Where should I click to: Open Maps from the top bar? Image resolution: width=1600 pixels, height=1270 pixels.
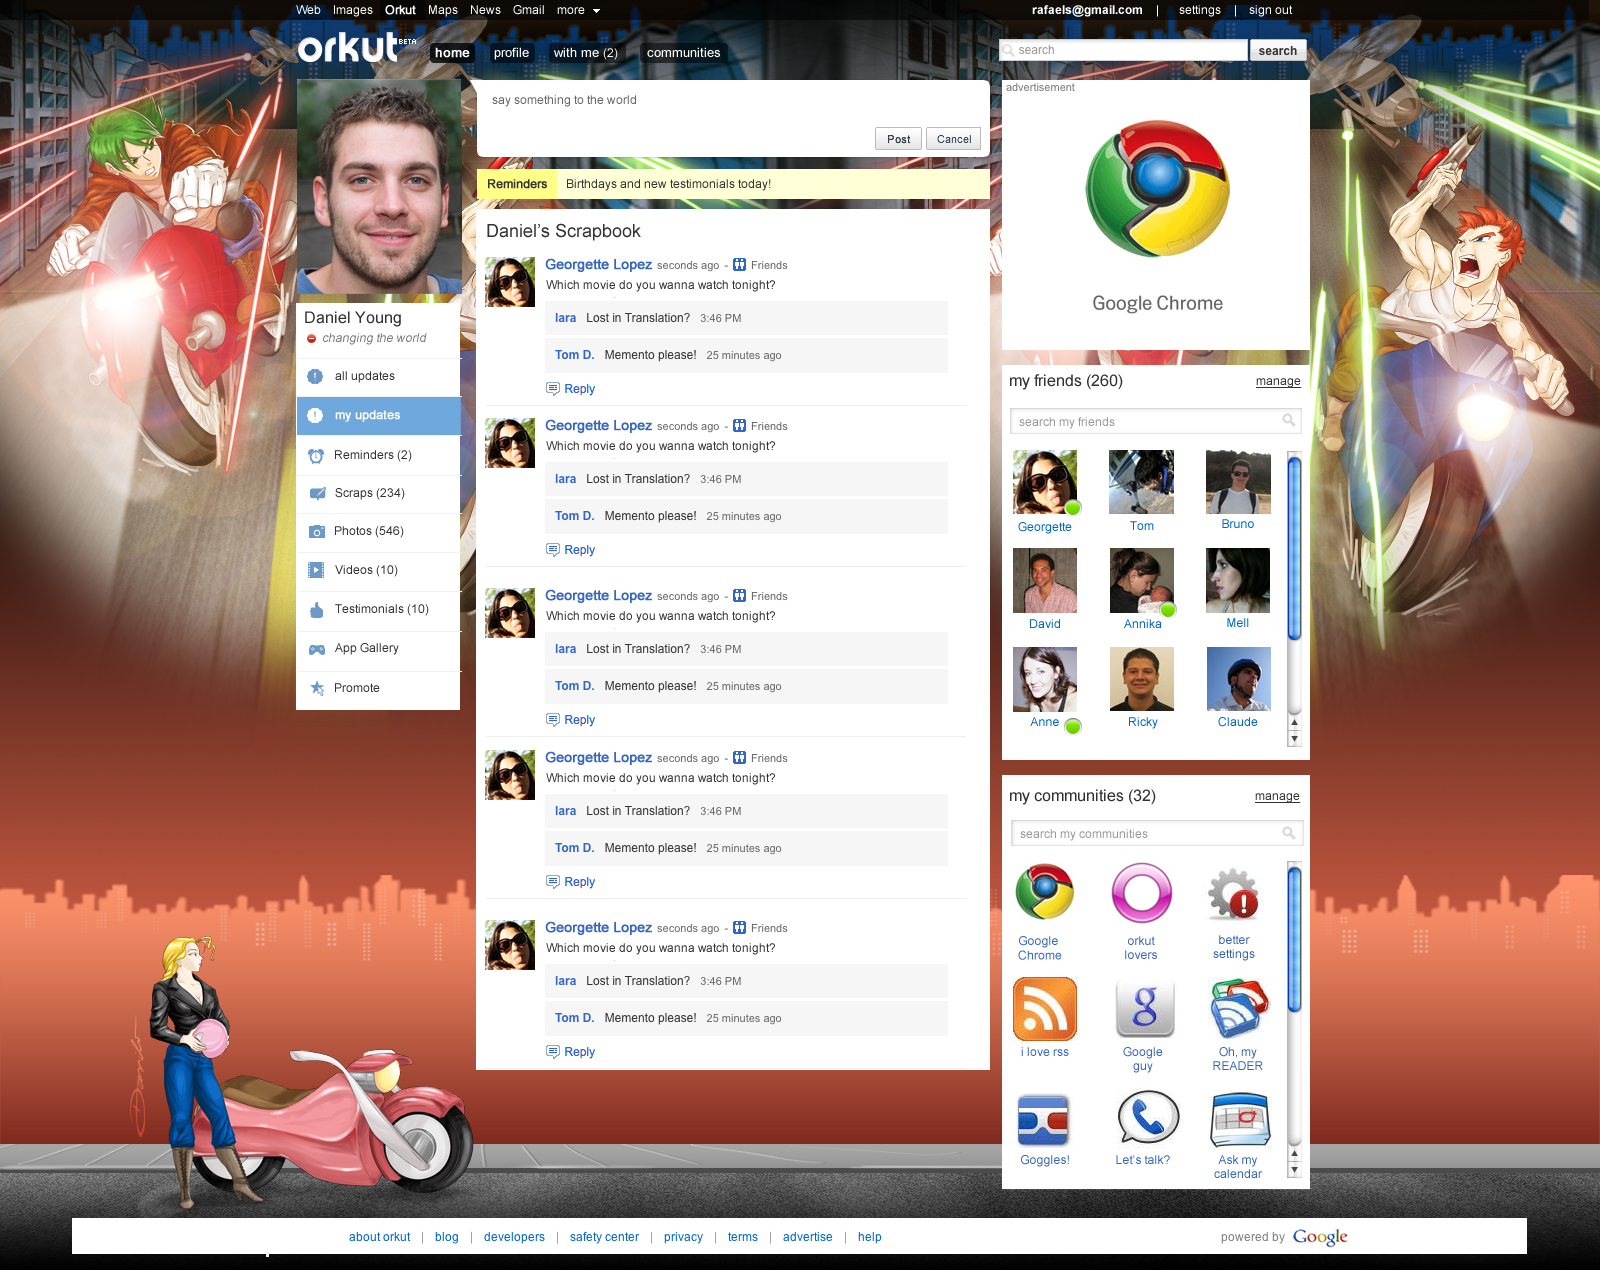point(442,10)
